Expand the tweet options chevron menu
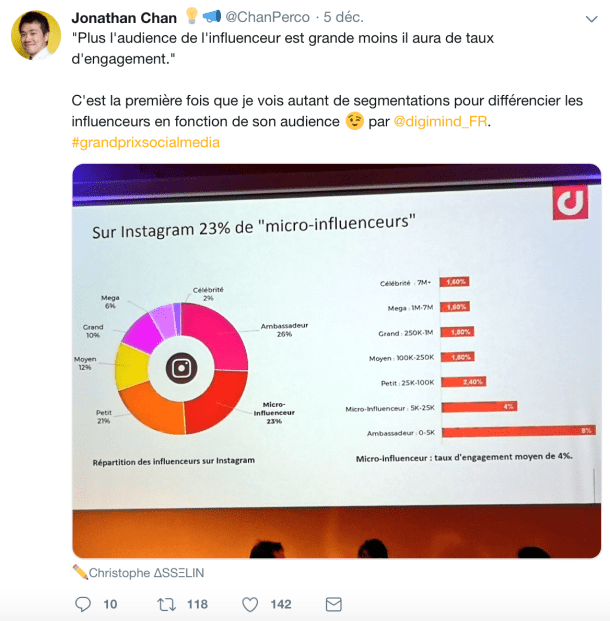610x621 pixels. tap(590, 18)
